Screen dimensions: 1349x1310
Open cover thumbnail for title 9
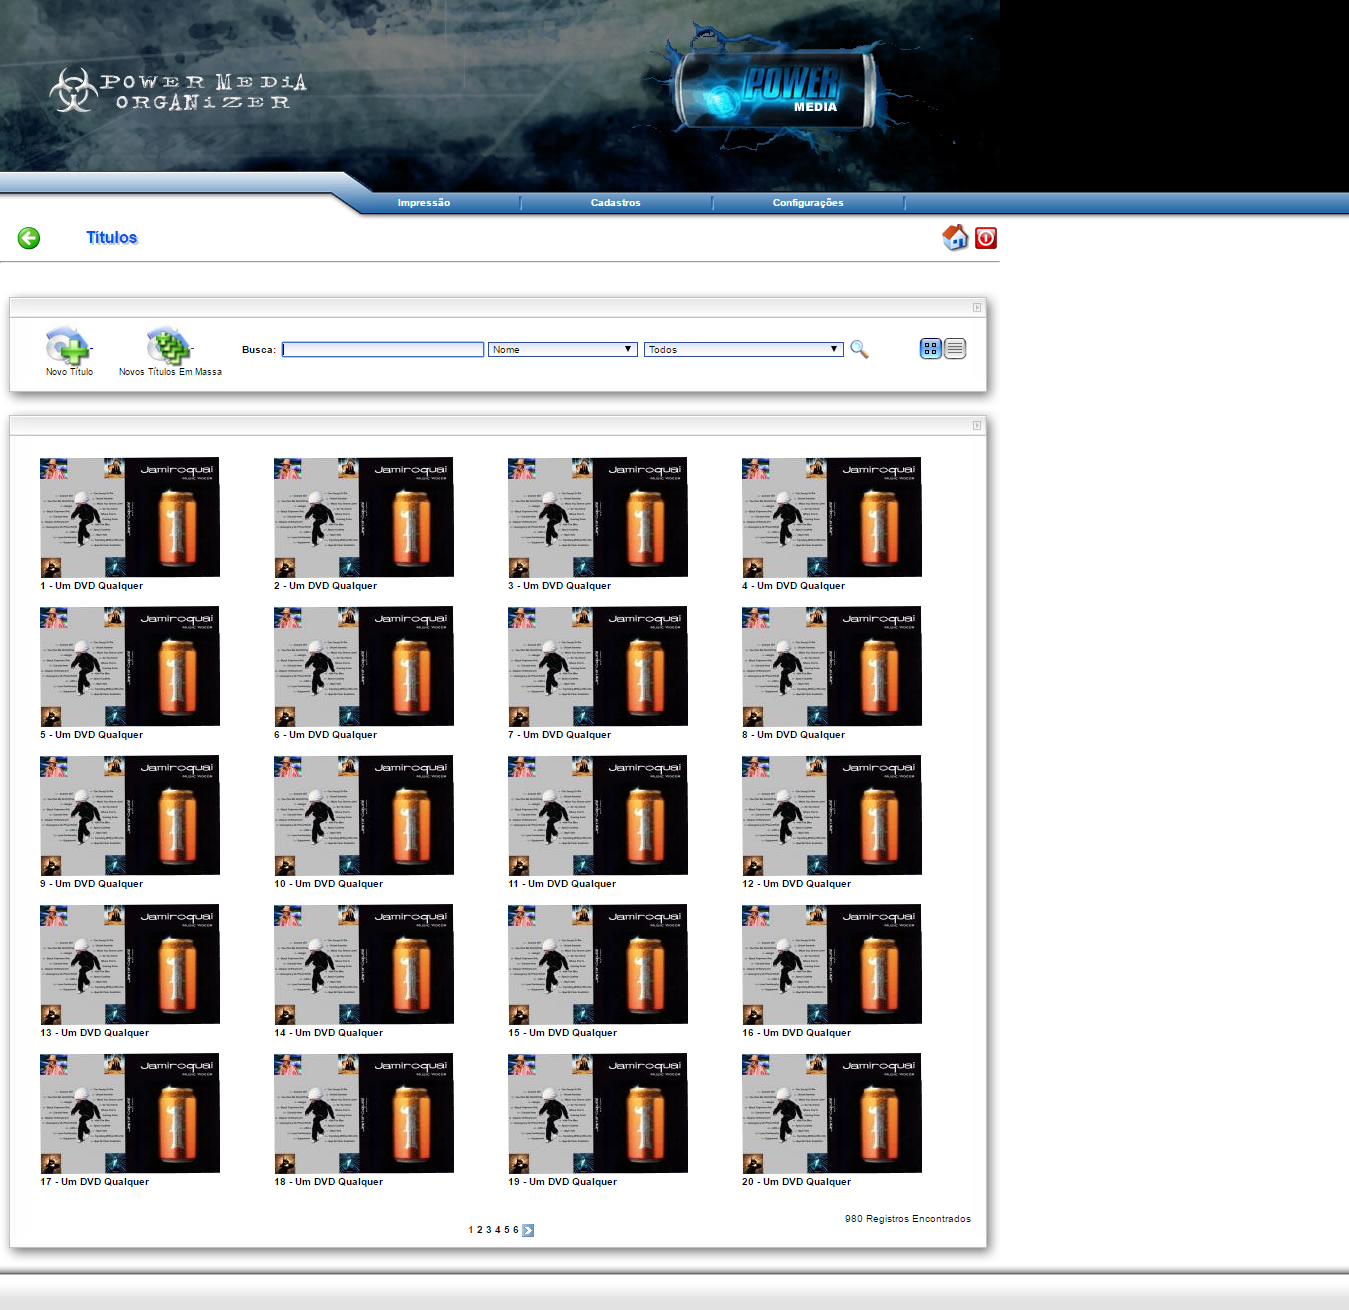tap(130, 815)
